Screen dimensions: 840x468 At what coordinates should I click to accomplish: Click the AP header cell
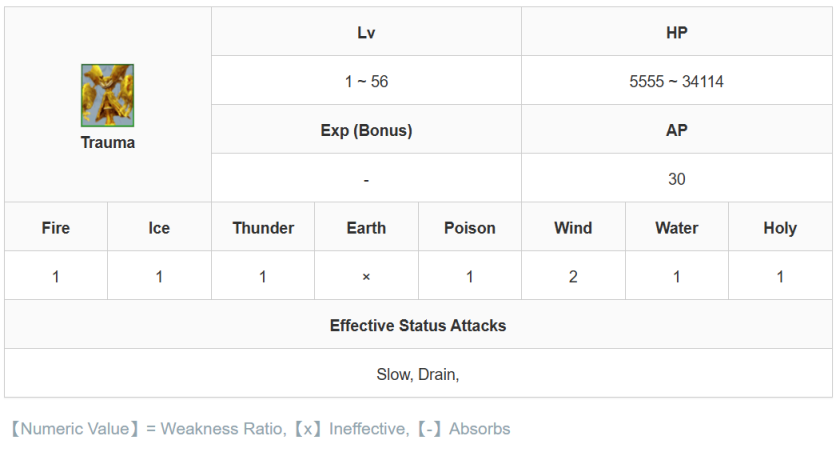pyautogui.click(x=676, y=130)
